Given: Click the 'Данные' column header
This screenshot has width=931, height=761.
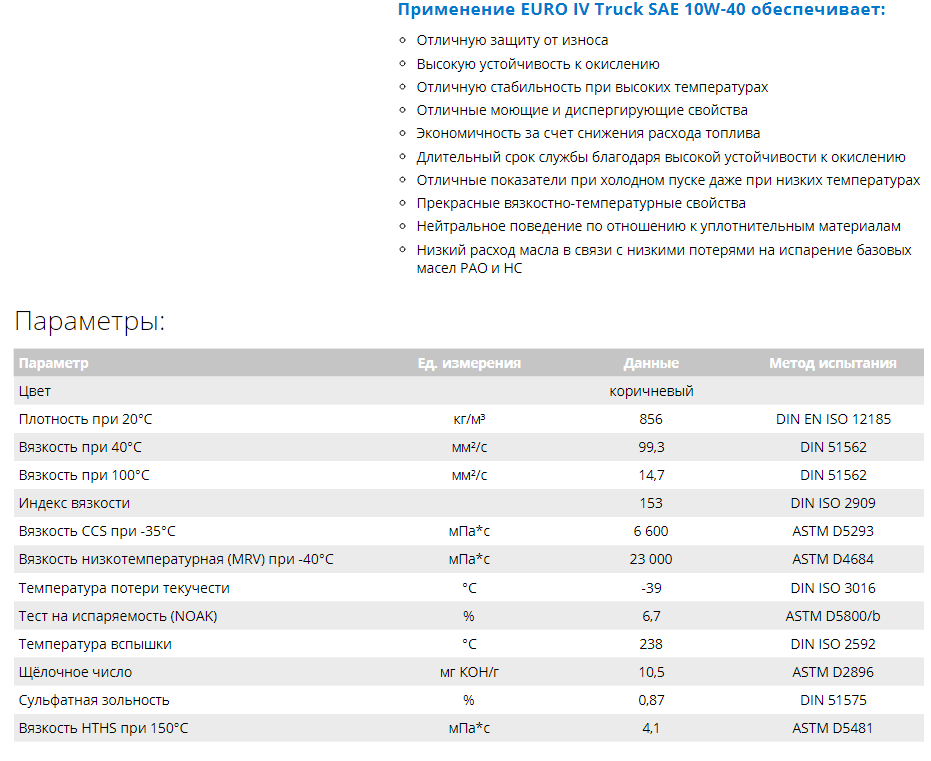Looking at the screenshot, I should [651, 363].
